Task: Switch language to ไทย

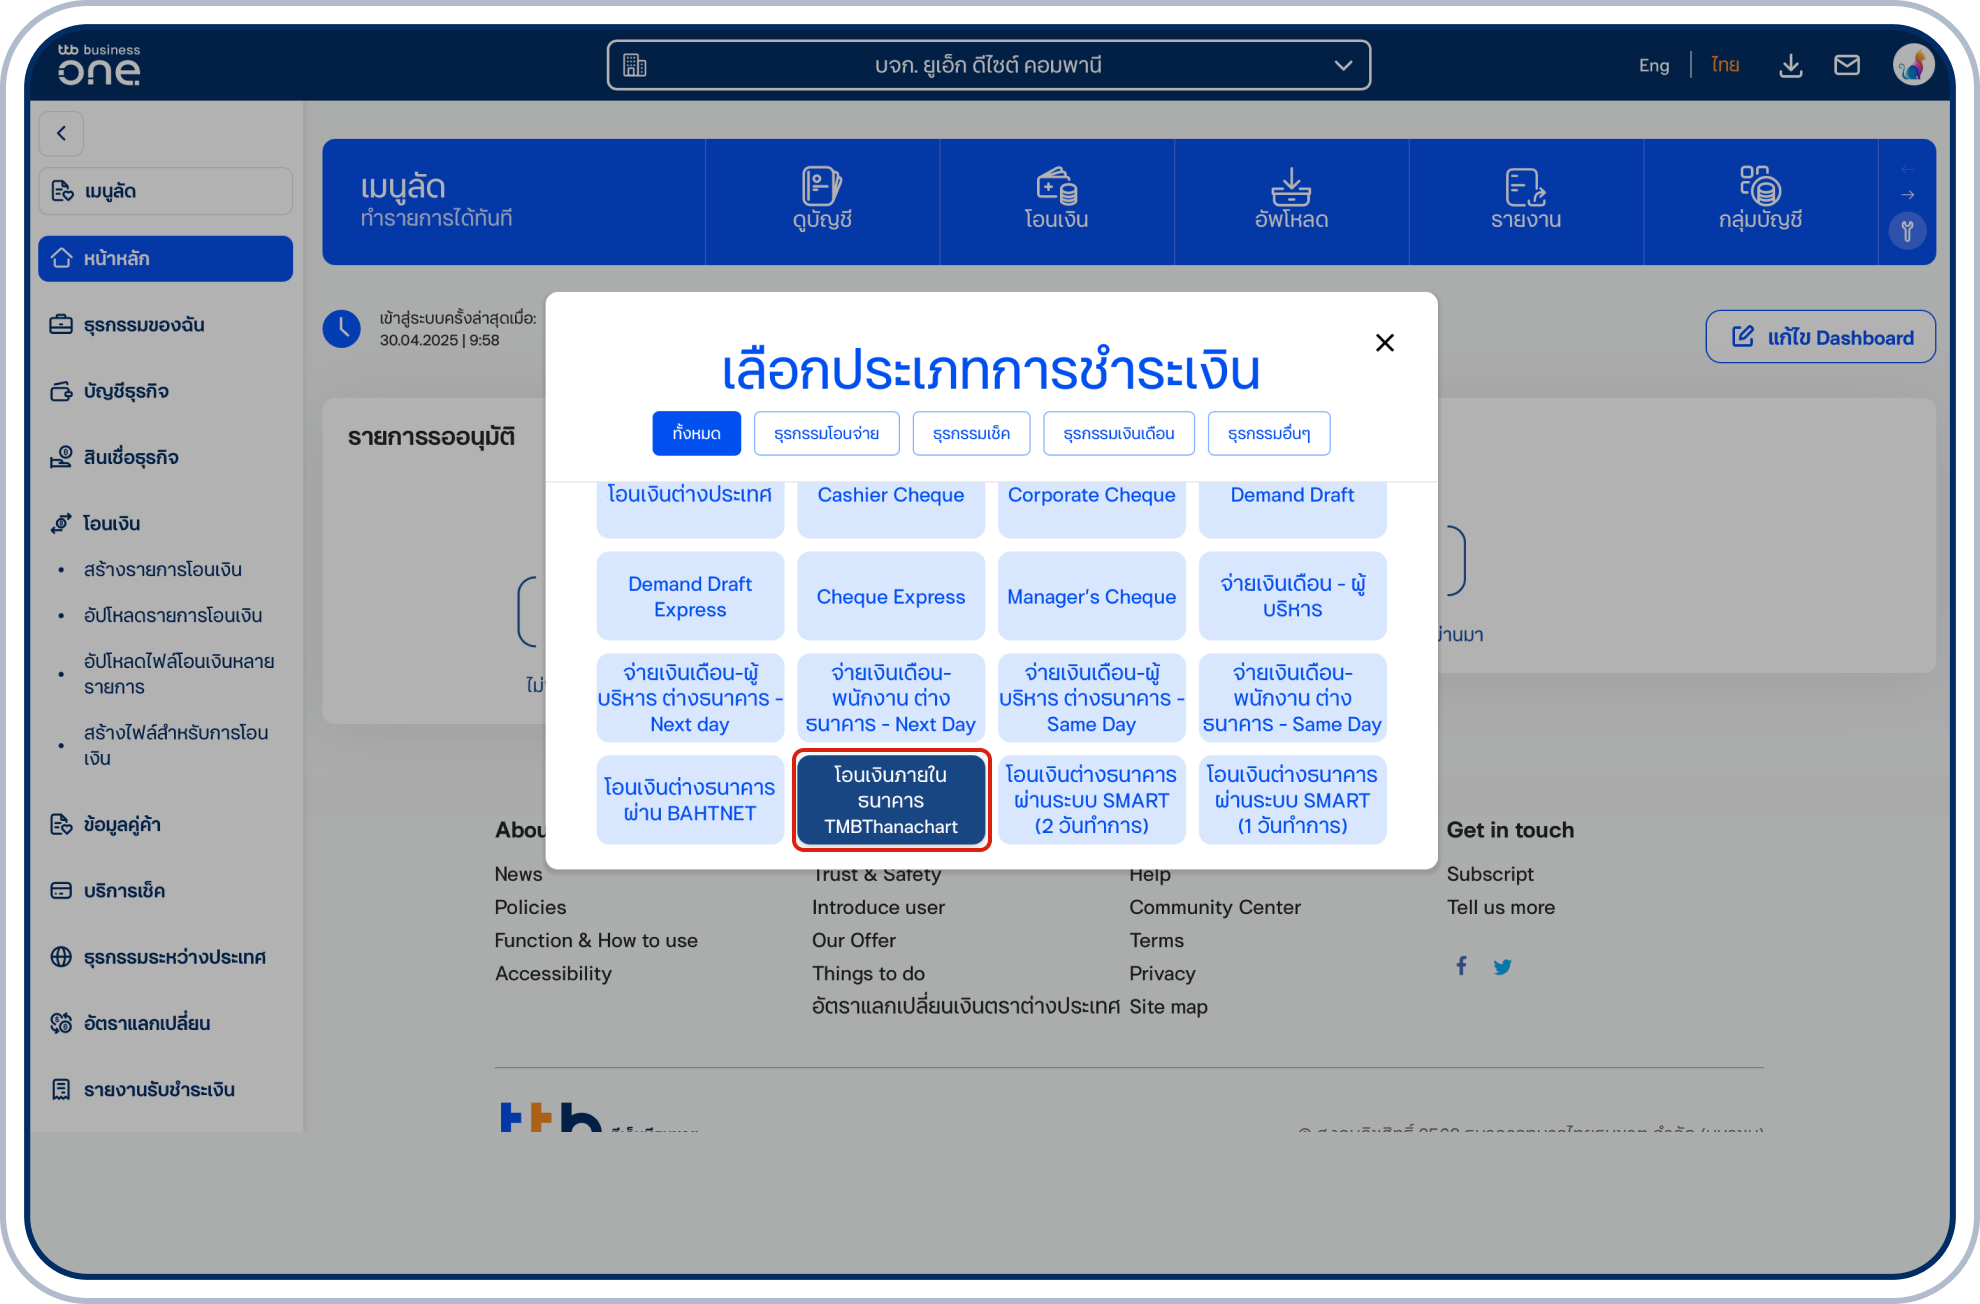Action: tap(1724, 66)
